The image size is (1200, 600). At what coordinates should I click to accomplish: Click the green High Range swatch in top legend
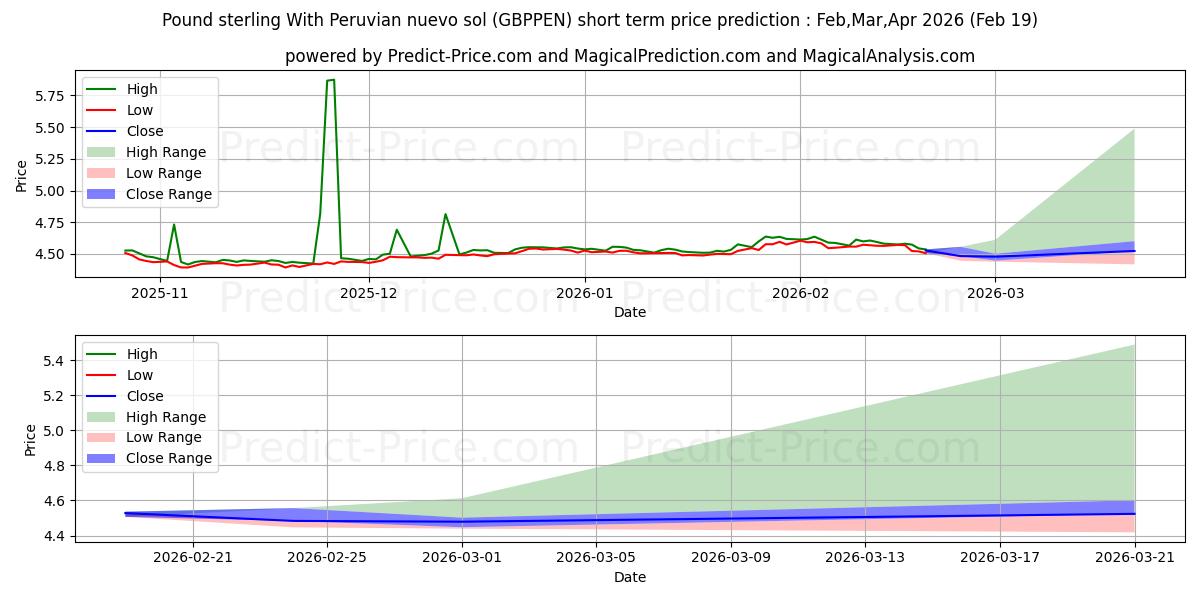pyautogui.click(x=102, y=152)
